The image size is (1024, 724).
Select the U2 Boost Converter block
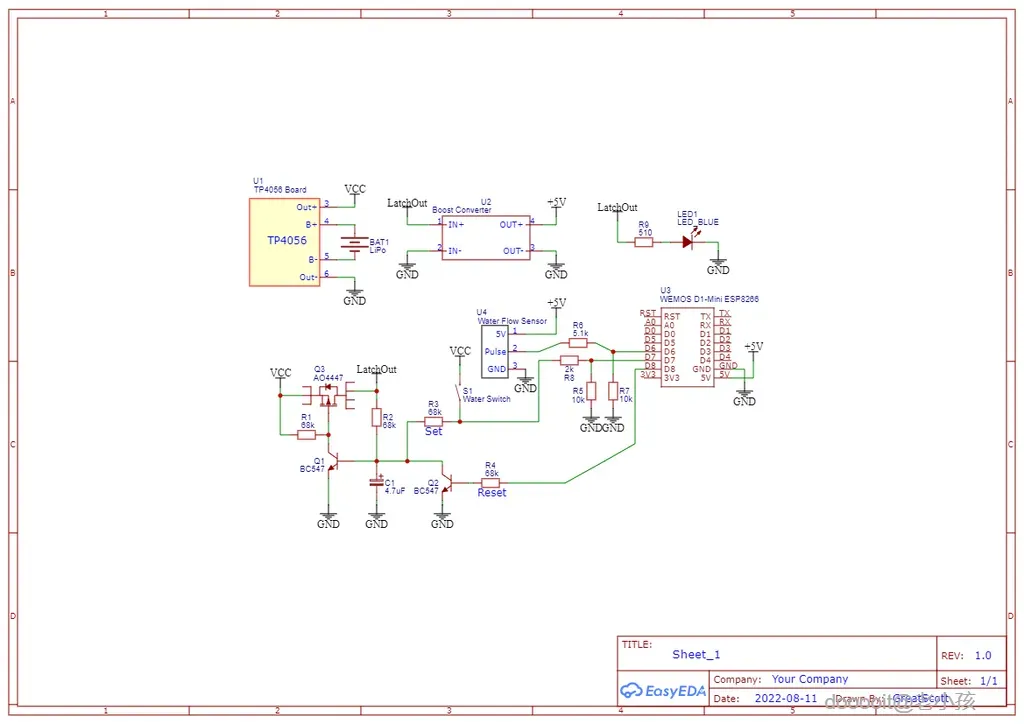coord(486,238)
